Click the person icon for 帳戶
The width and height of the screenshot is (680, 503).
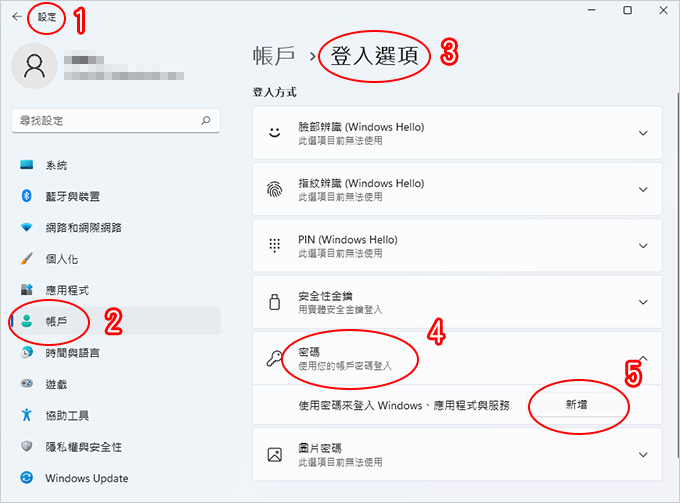point(27,321)
